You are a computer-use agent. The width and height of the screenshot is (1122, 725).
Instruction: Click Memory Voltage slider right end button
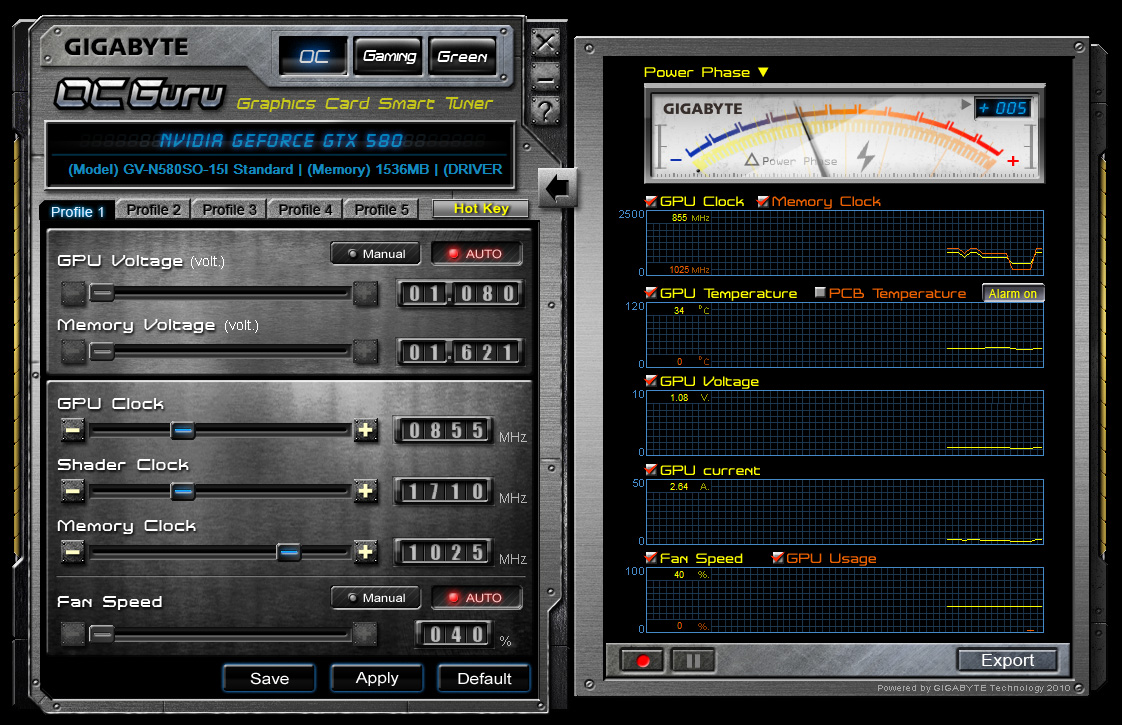tap(365, 351)
